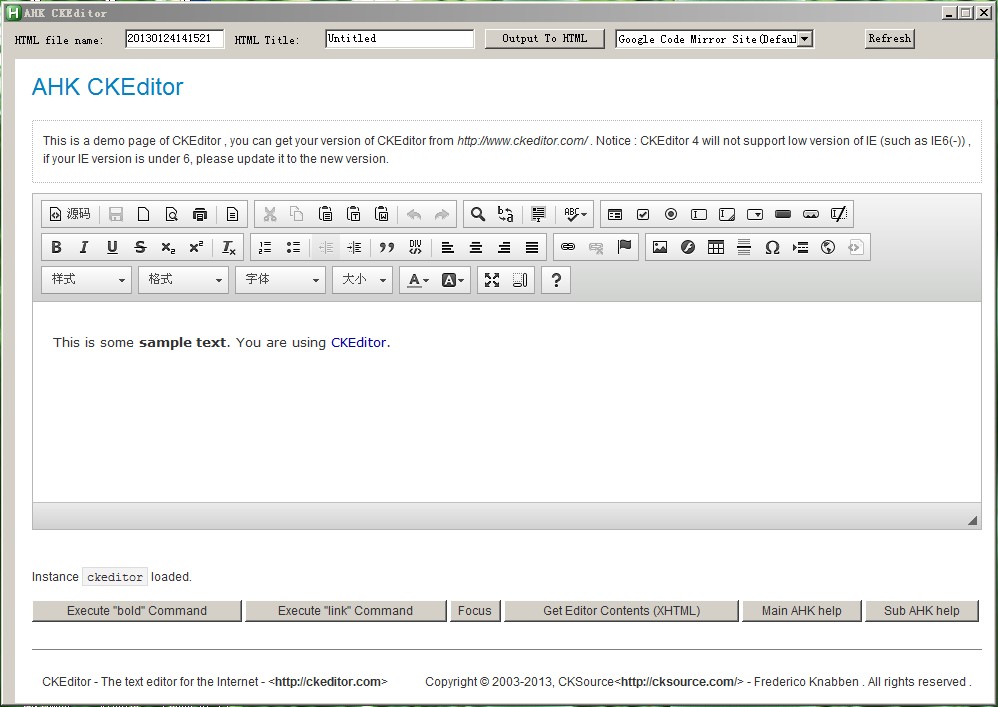Image resolution: width=998 pixels, height=707 pixels.
Task: Insert a Flash object
Action: pos(688,248)
